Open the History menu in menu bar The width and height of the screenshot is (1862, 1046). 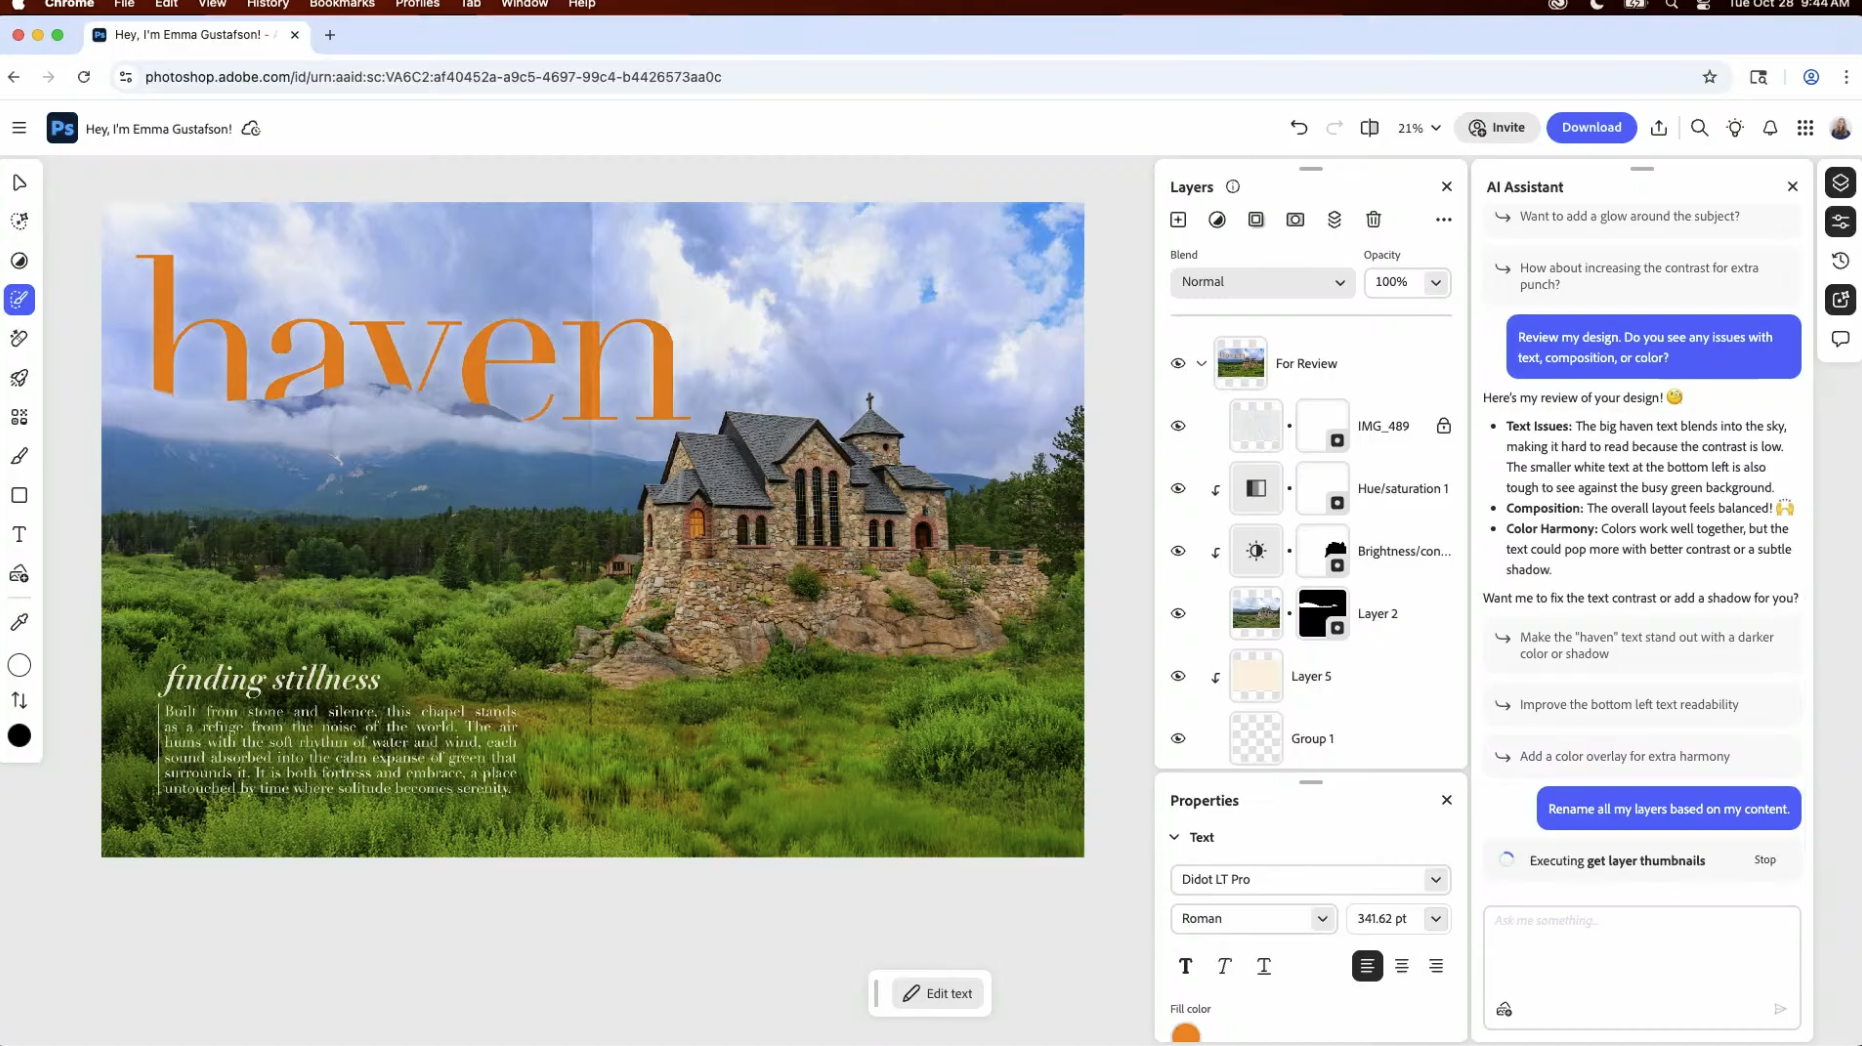coord(267,5)
